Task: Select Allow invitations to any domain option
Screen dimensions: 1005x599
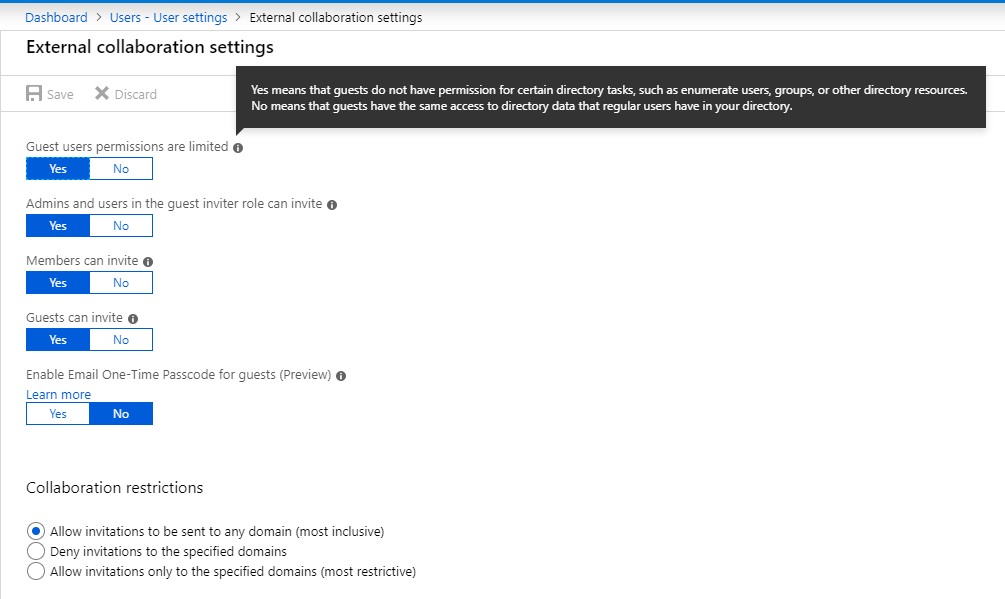Action: click(x=36, y=531)
